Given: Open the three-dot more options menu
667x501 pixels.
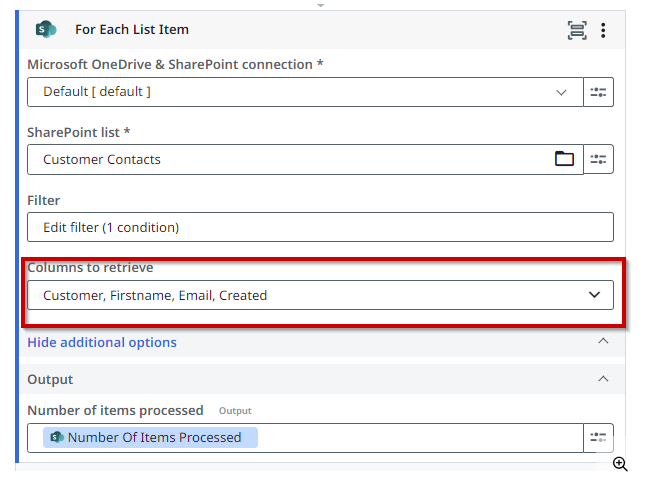Looking at the screenshot, I should [603, 30].
